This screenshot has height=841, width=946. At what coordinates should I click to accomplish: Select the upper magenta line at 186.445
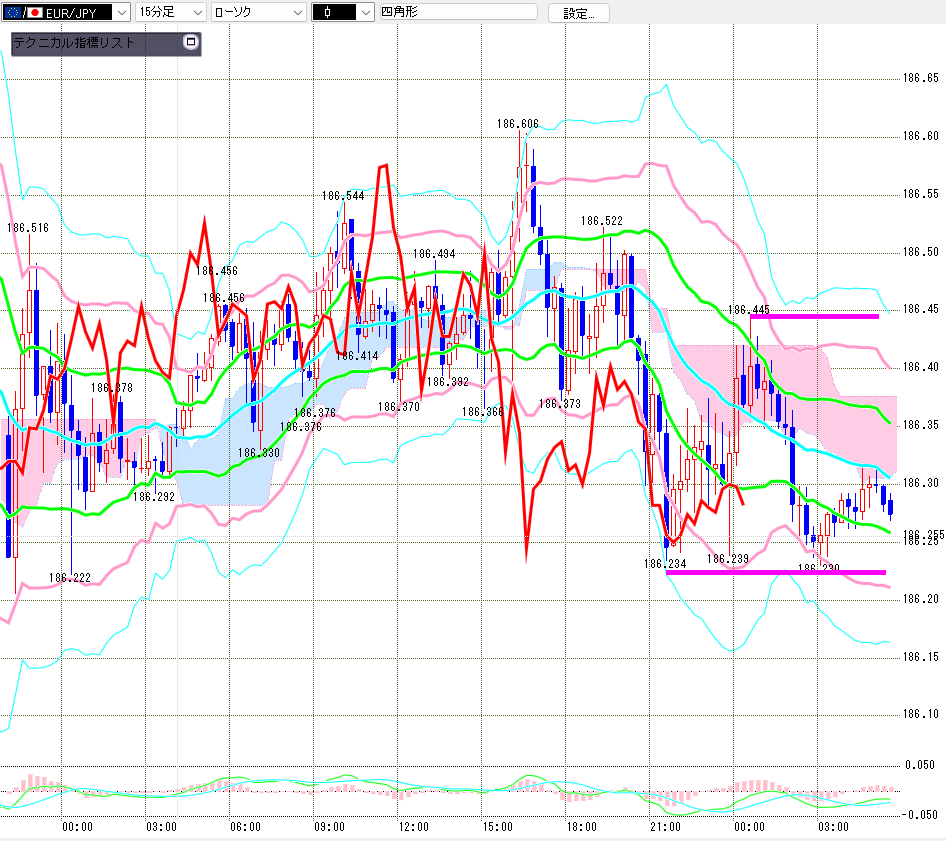pyautogui.click(x=814, y=316)
